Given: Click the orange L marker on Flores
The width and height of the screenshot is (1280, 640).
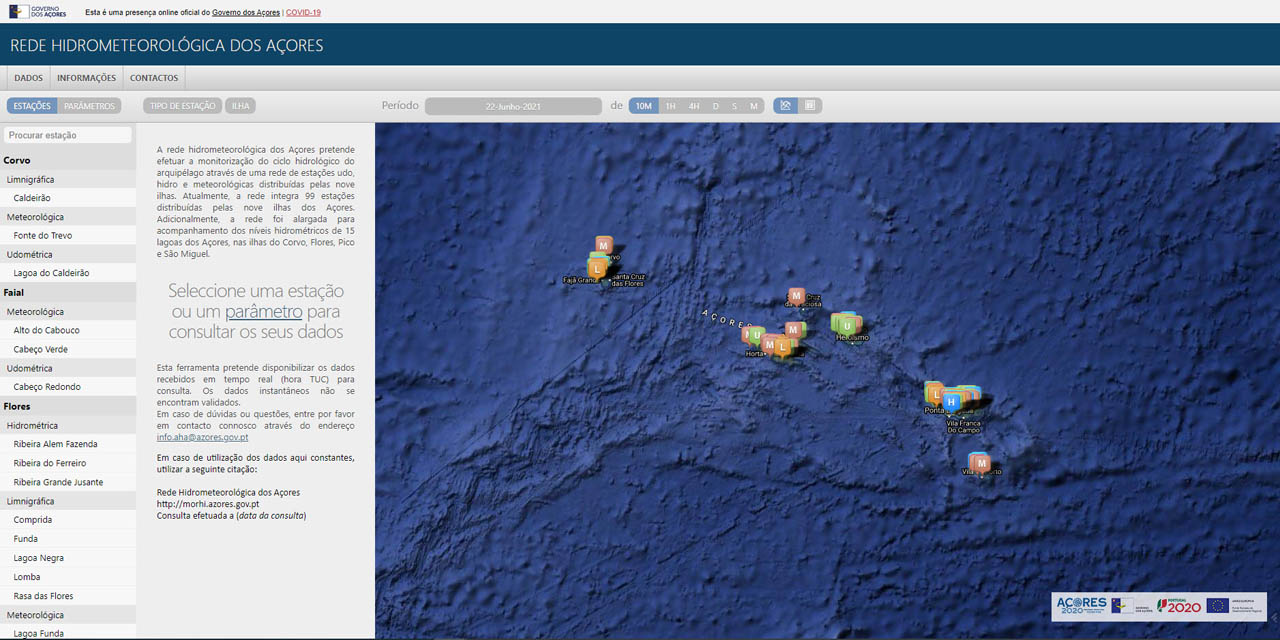Looking at the screenshot, I should pyautogui.click(x=597, y=269).
